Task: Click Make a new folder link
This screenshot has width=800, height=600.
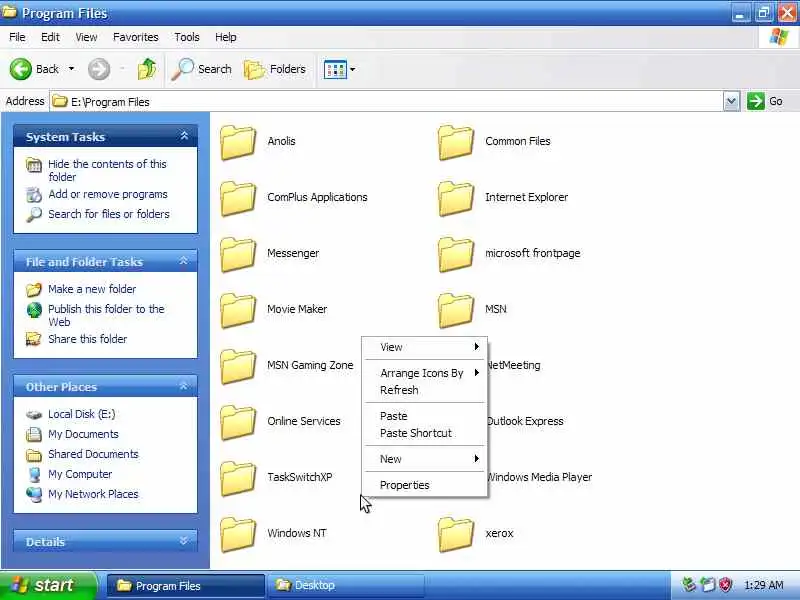Action: (x=92, y=289)
